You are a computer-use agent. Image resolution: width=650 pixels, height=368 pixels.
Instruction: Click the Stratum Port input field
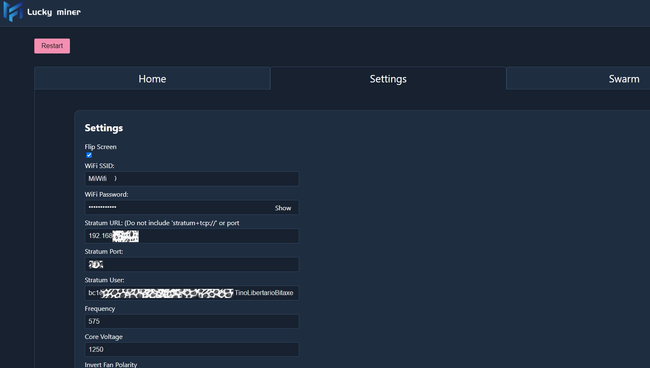tap(192, 264)
